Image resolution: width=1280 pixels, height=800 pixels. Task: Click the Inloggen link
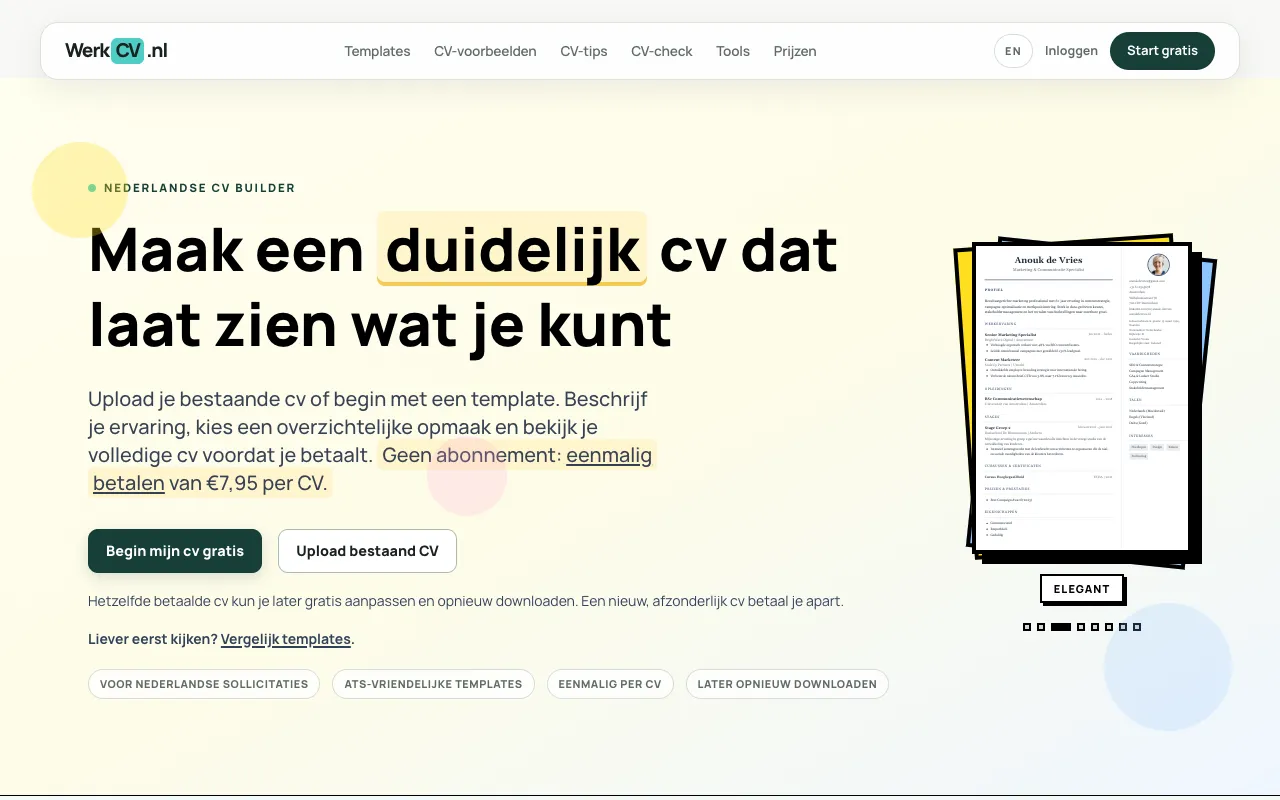click(1071, 51)
